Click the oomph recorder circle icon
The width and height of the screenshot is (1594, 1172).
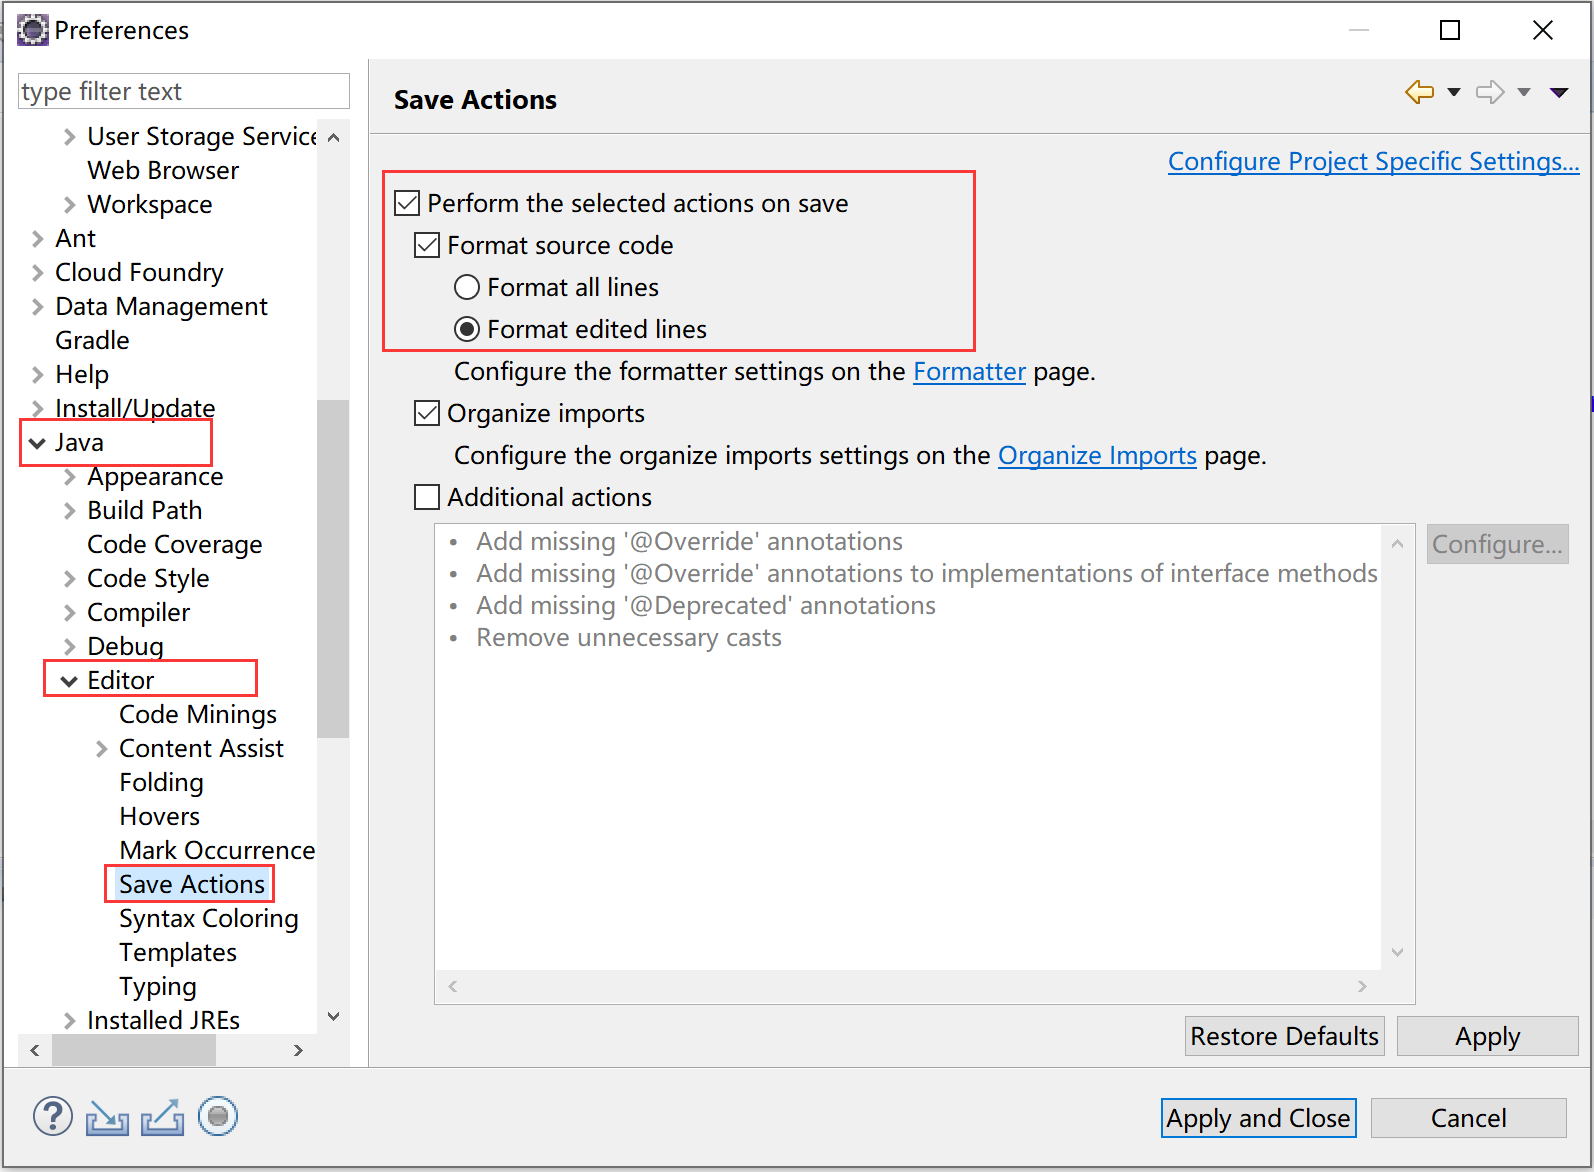(217, 1116)
